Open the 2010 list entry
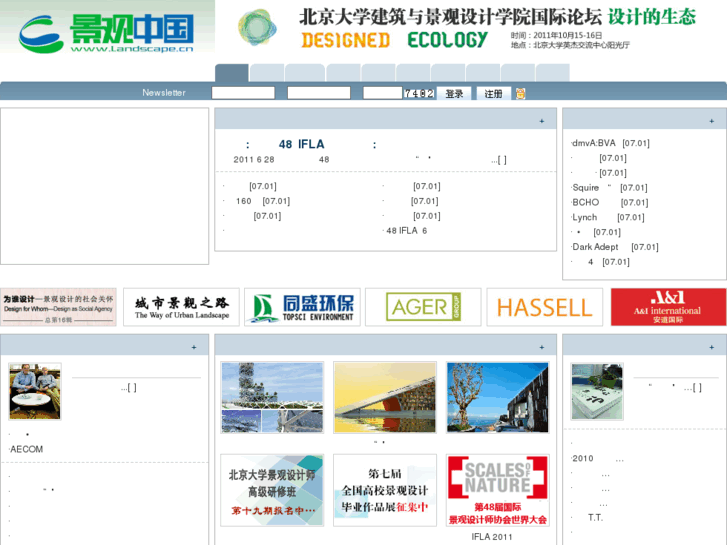Screen dimensions: 727x545 coord(598,458)
